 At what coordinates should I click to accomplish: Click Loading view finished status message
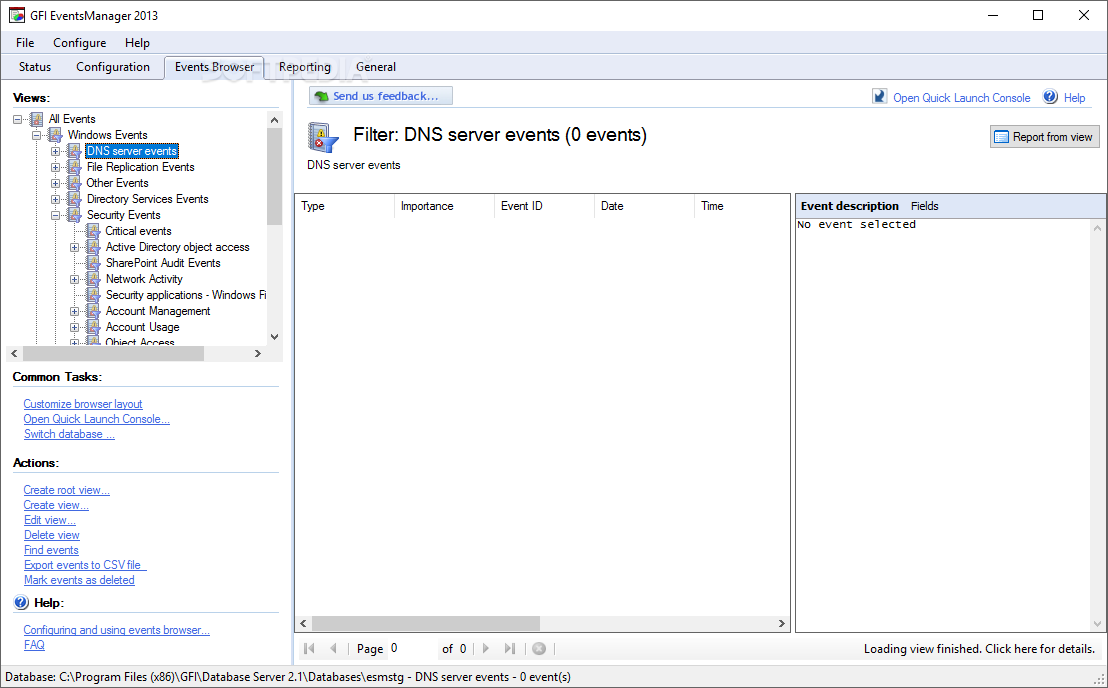(x=979, y=648)
